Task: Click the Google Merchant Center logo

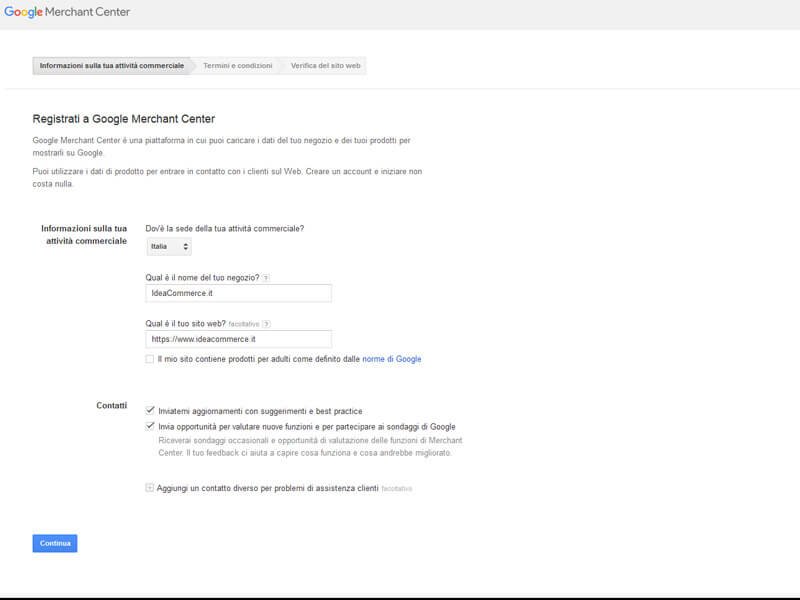Action: [67, 12]
